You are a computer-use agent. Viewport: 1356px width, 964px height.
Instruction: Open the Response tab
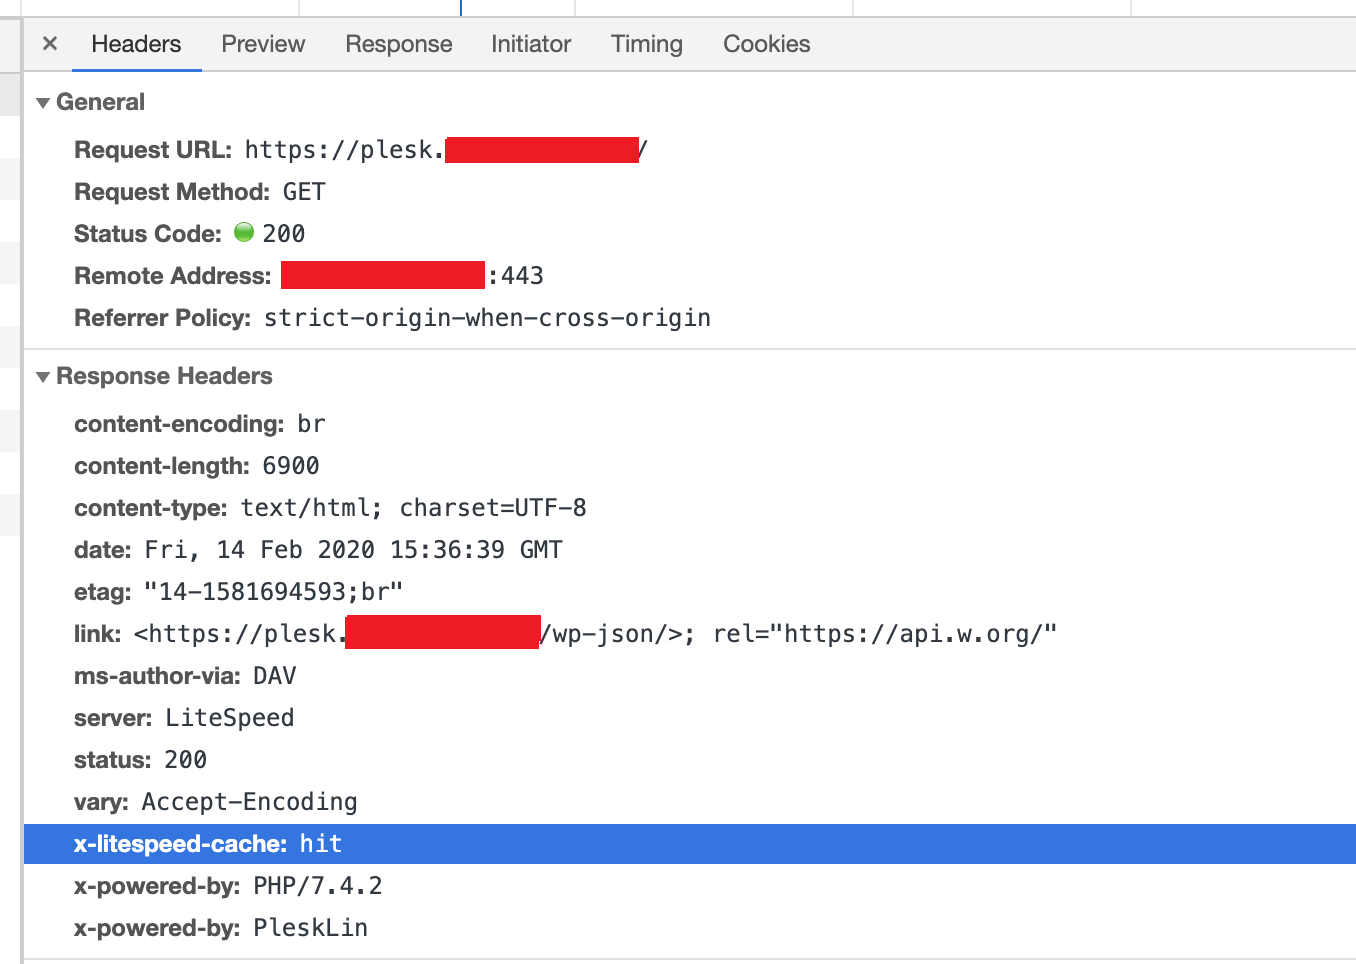[398, 44]
